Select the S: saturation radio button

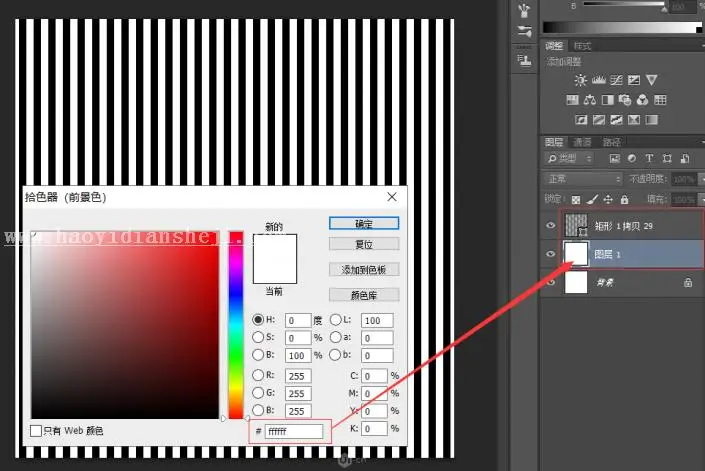pos(258,337)
